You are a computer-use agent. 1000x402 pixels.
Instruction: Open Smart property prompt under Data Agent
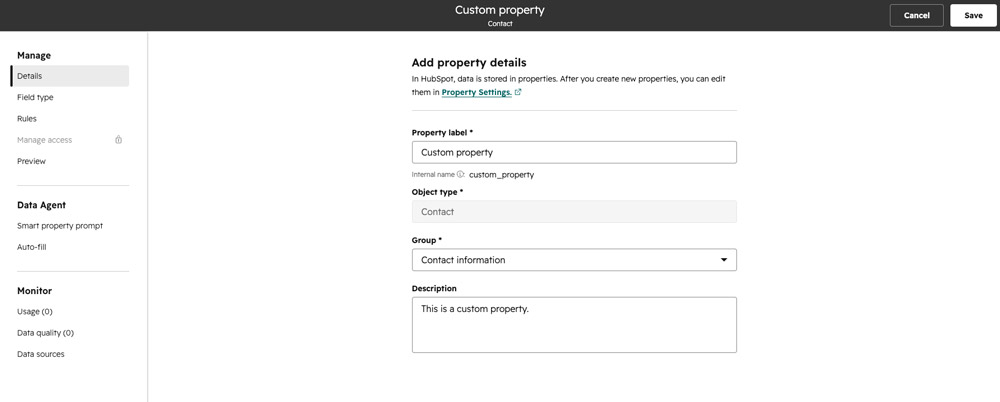tap(60, 226)
